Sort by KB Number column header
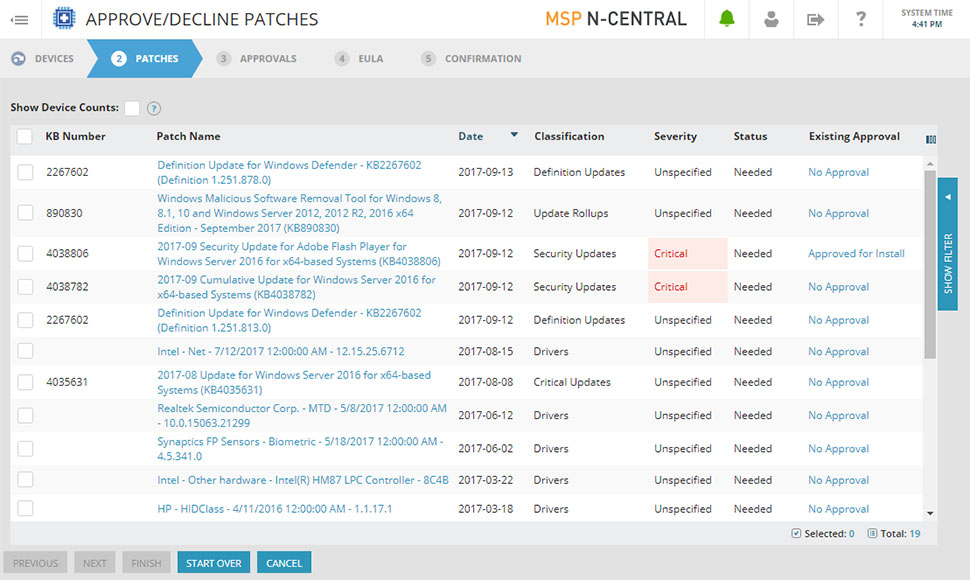The width and height of the screenshot is (970, 580). (75, 137)
